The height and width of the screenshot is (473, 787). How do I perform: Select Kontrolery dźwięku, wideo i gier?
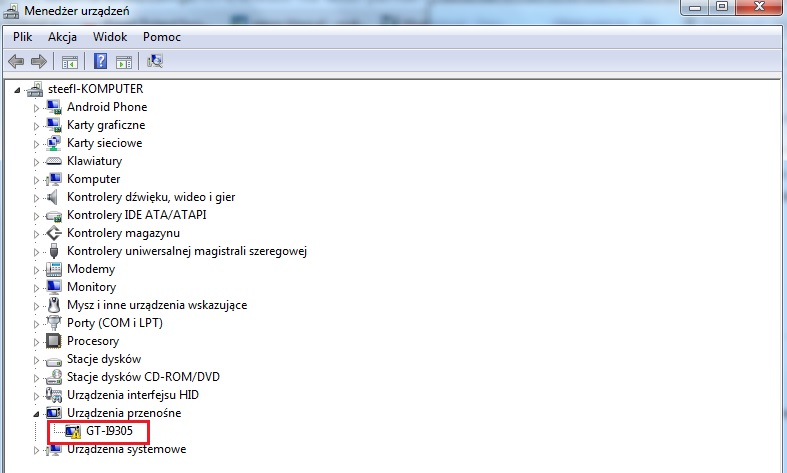[x=151, y=197]
